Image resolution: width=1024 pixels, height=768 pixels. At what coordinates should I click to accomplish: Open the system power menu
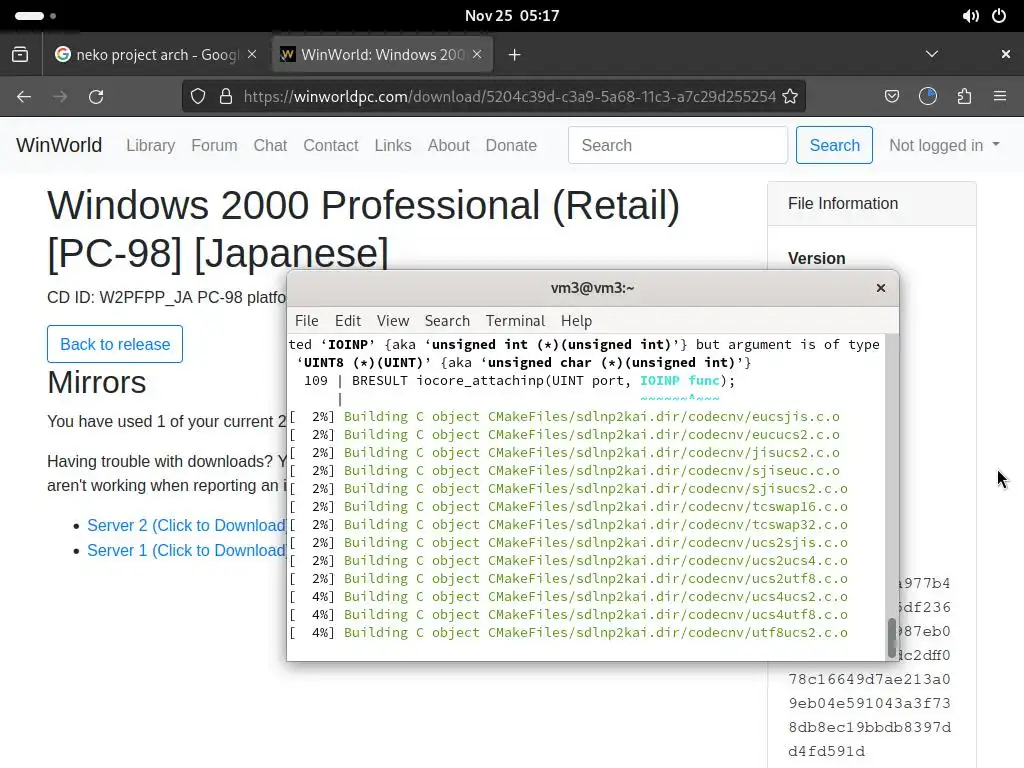tap(999, 16)
